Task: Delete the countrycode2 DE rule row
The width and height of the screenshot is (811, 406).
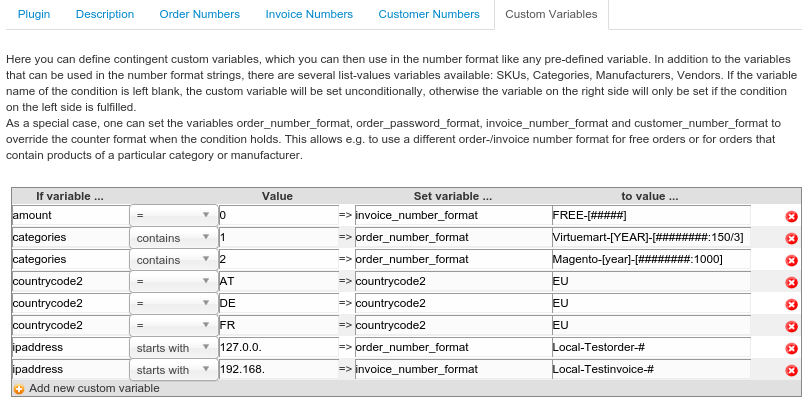Action: (x=791, y=304)
